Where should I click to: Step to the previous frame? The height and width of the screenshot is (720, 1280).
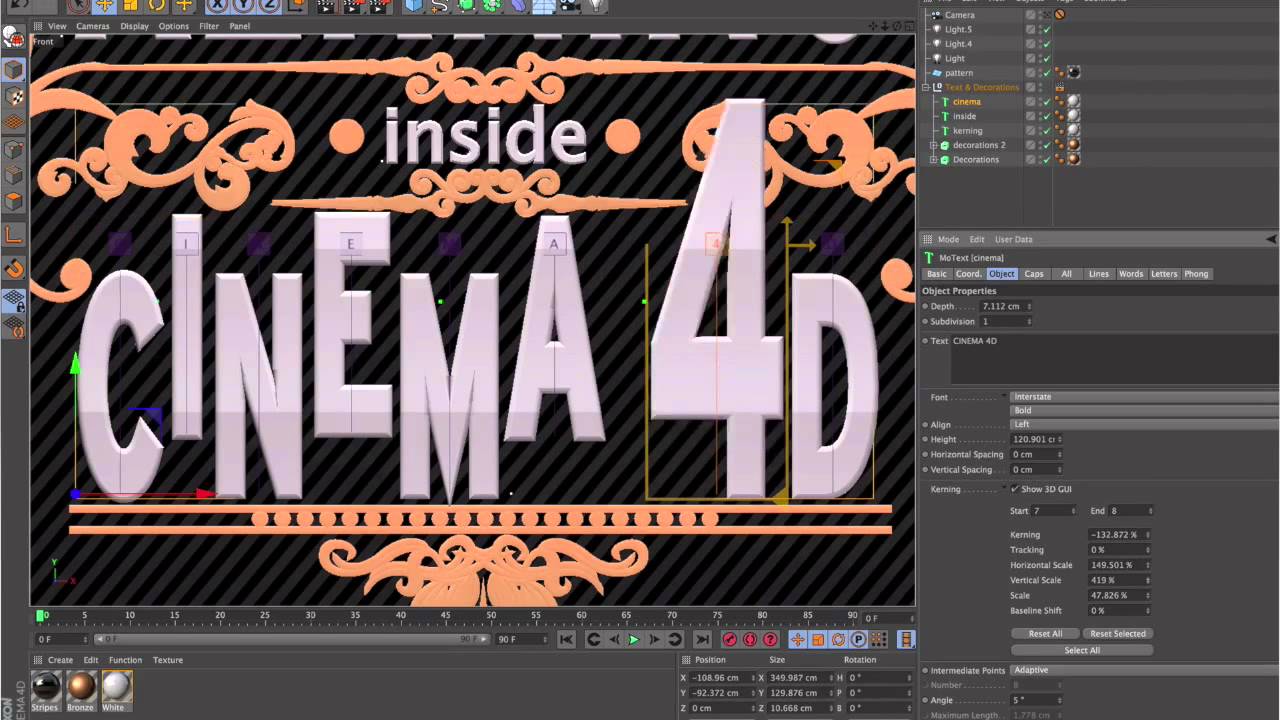(x=613, y=640)
